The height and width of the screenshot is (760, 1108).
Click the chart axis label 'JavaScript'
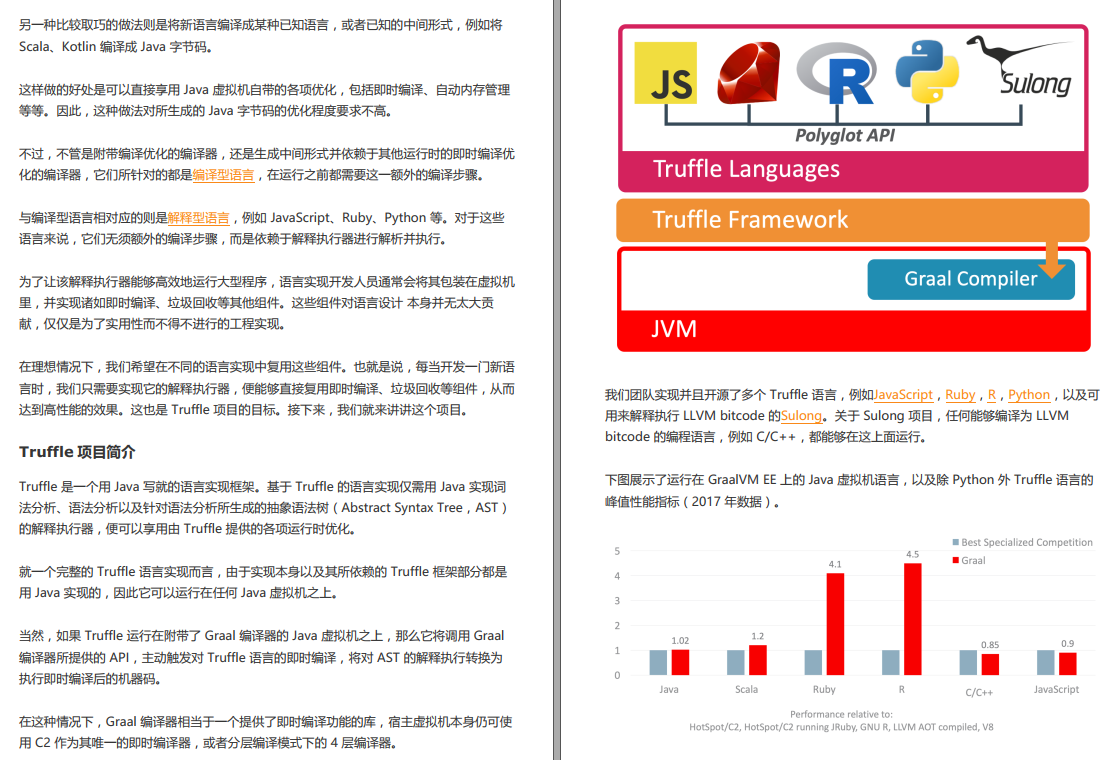1056,689
